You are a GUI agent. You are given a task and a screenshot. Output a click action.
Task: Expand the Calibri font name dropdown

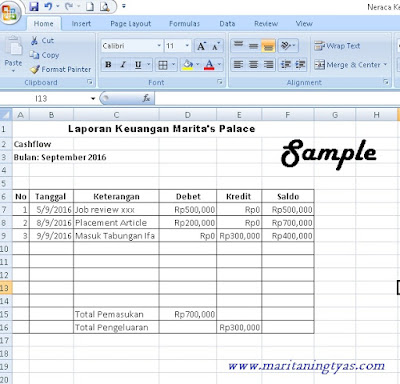tap(159, 46)
